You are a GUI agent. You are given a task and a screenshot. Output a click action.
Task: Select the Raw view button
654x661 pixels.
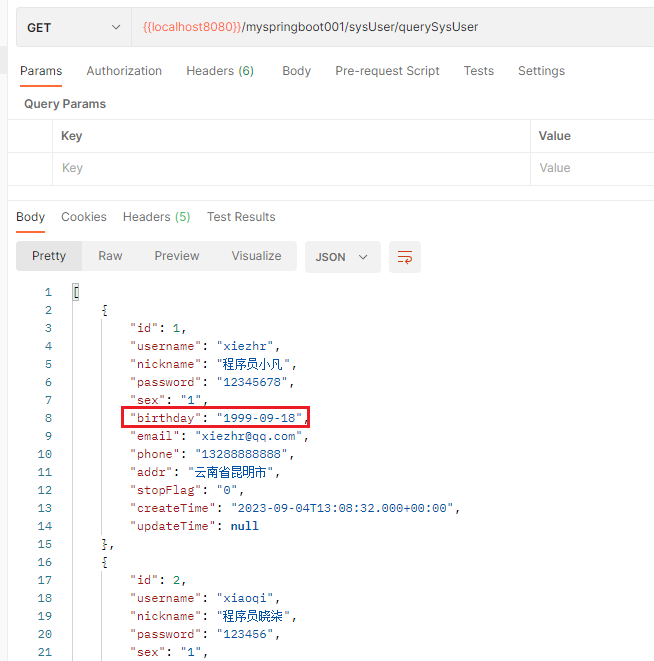(x=110, y=256)
